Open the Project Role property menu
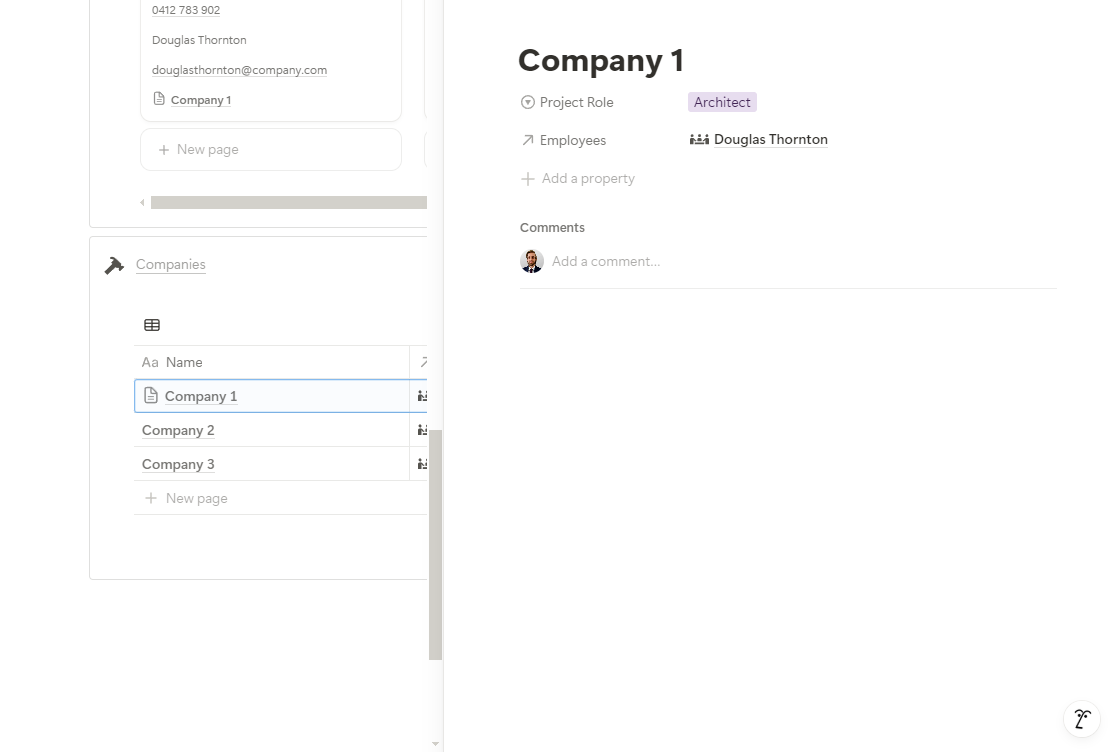Viewport: 1119px width, 752px height. tap(576, 102)
